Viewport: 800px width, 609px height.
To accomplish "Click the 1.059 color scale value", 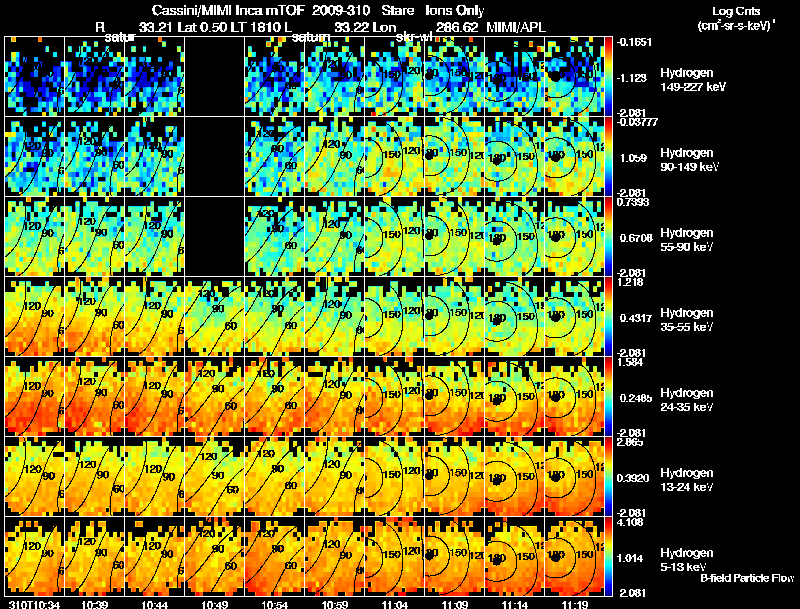I will (633, 158).
